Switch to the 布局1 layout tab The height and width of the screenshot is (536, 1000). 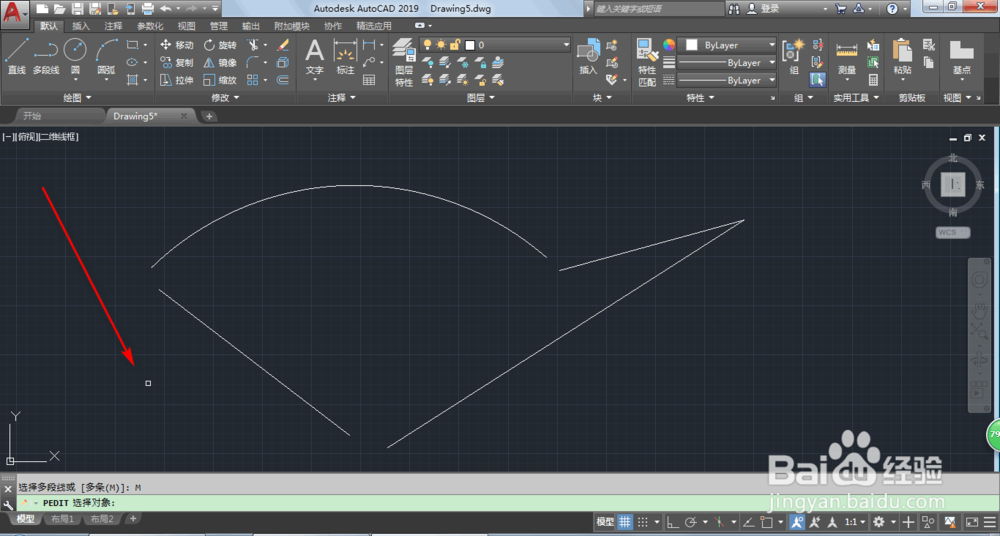point(62,519)
